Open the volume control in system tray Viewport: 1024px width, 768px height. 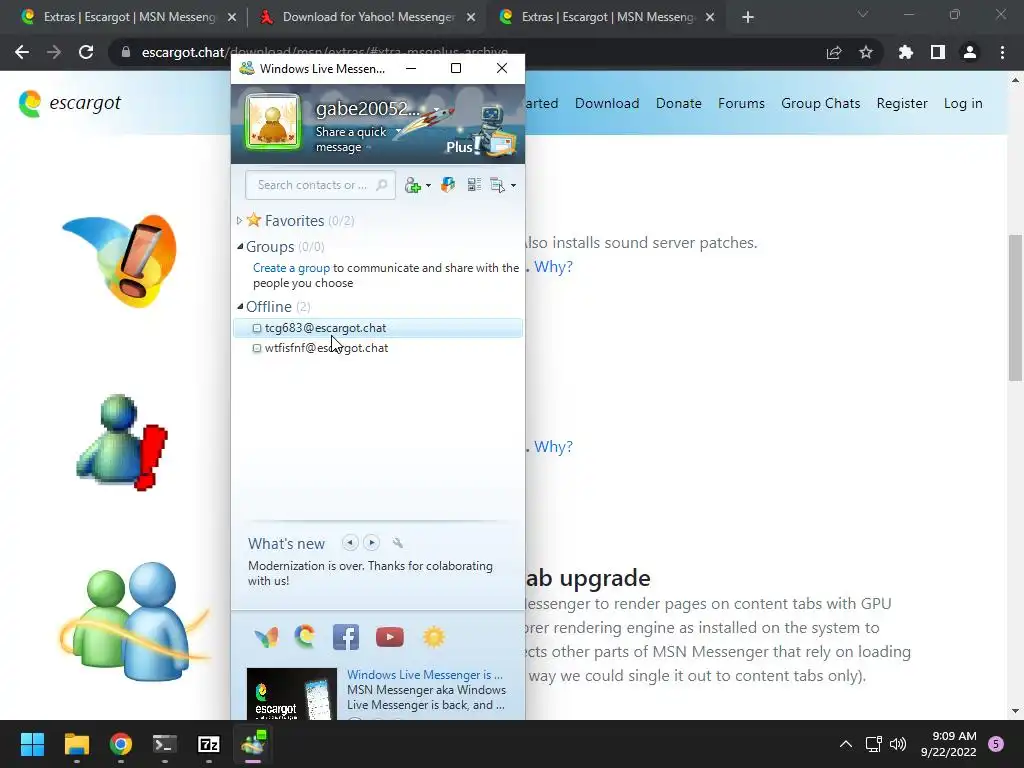point(898,744)
